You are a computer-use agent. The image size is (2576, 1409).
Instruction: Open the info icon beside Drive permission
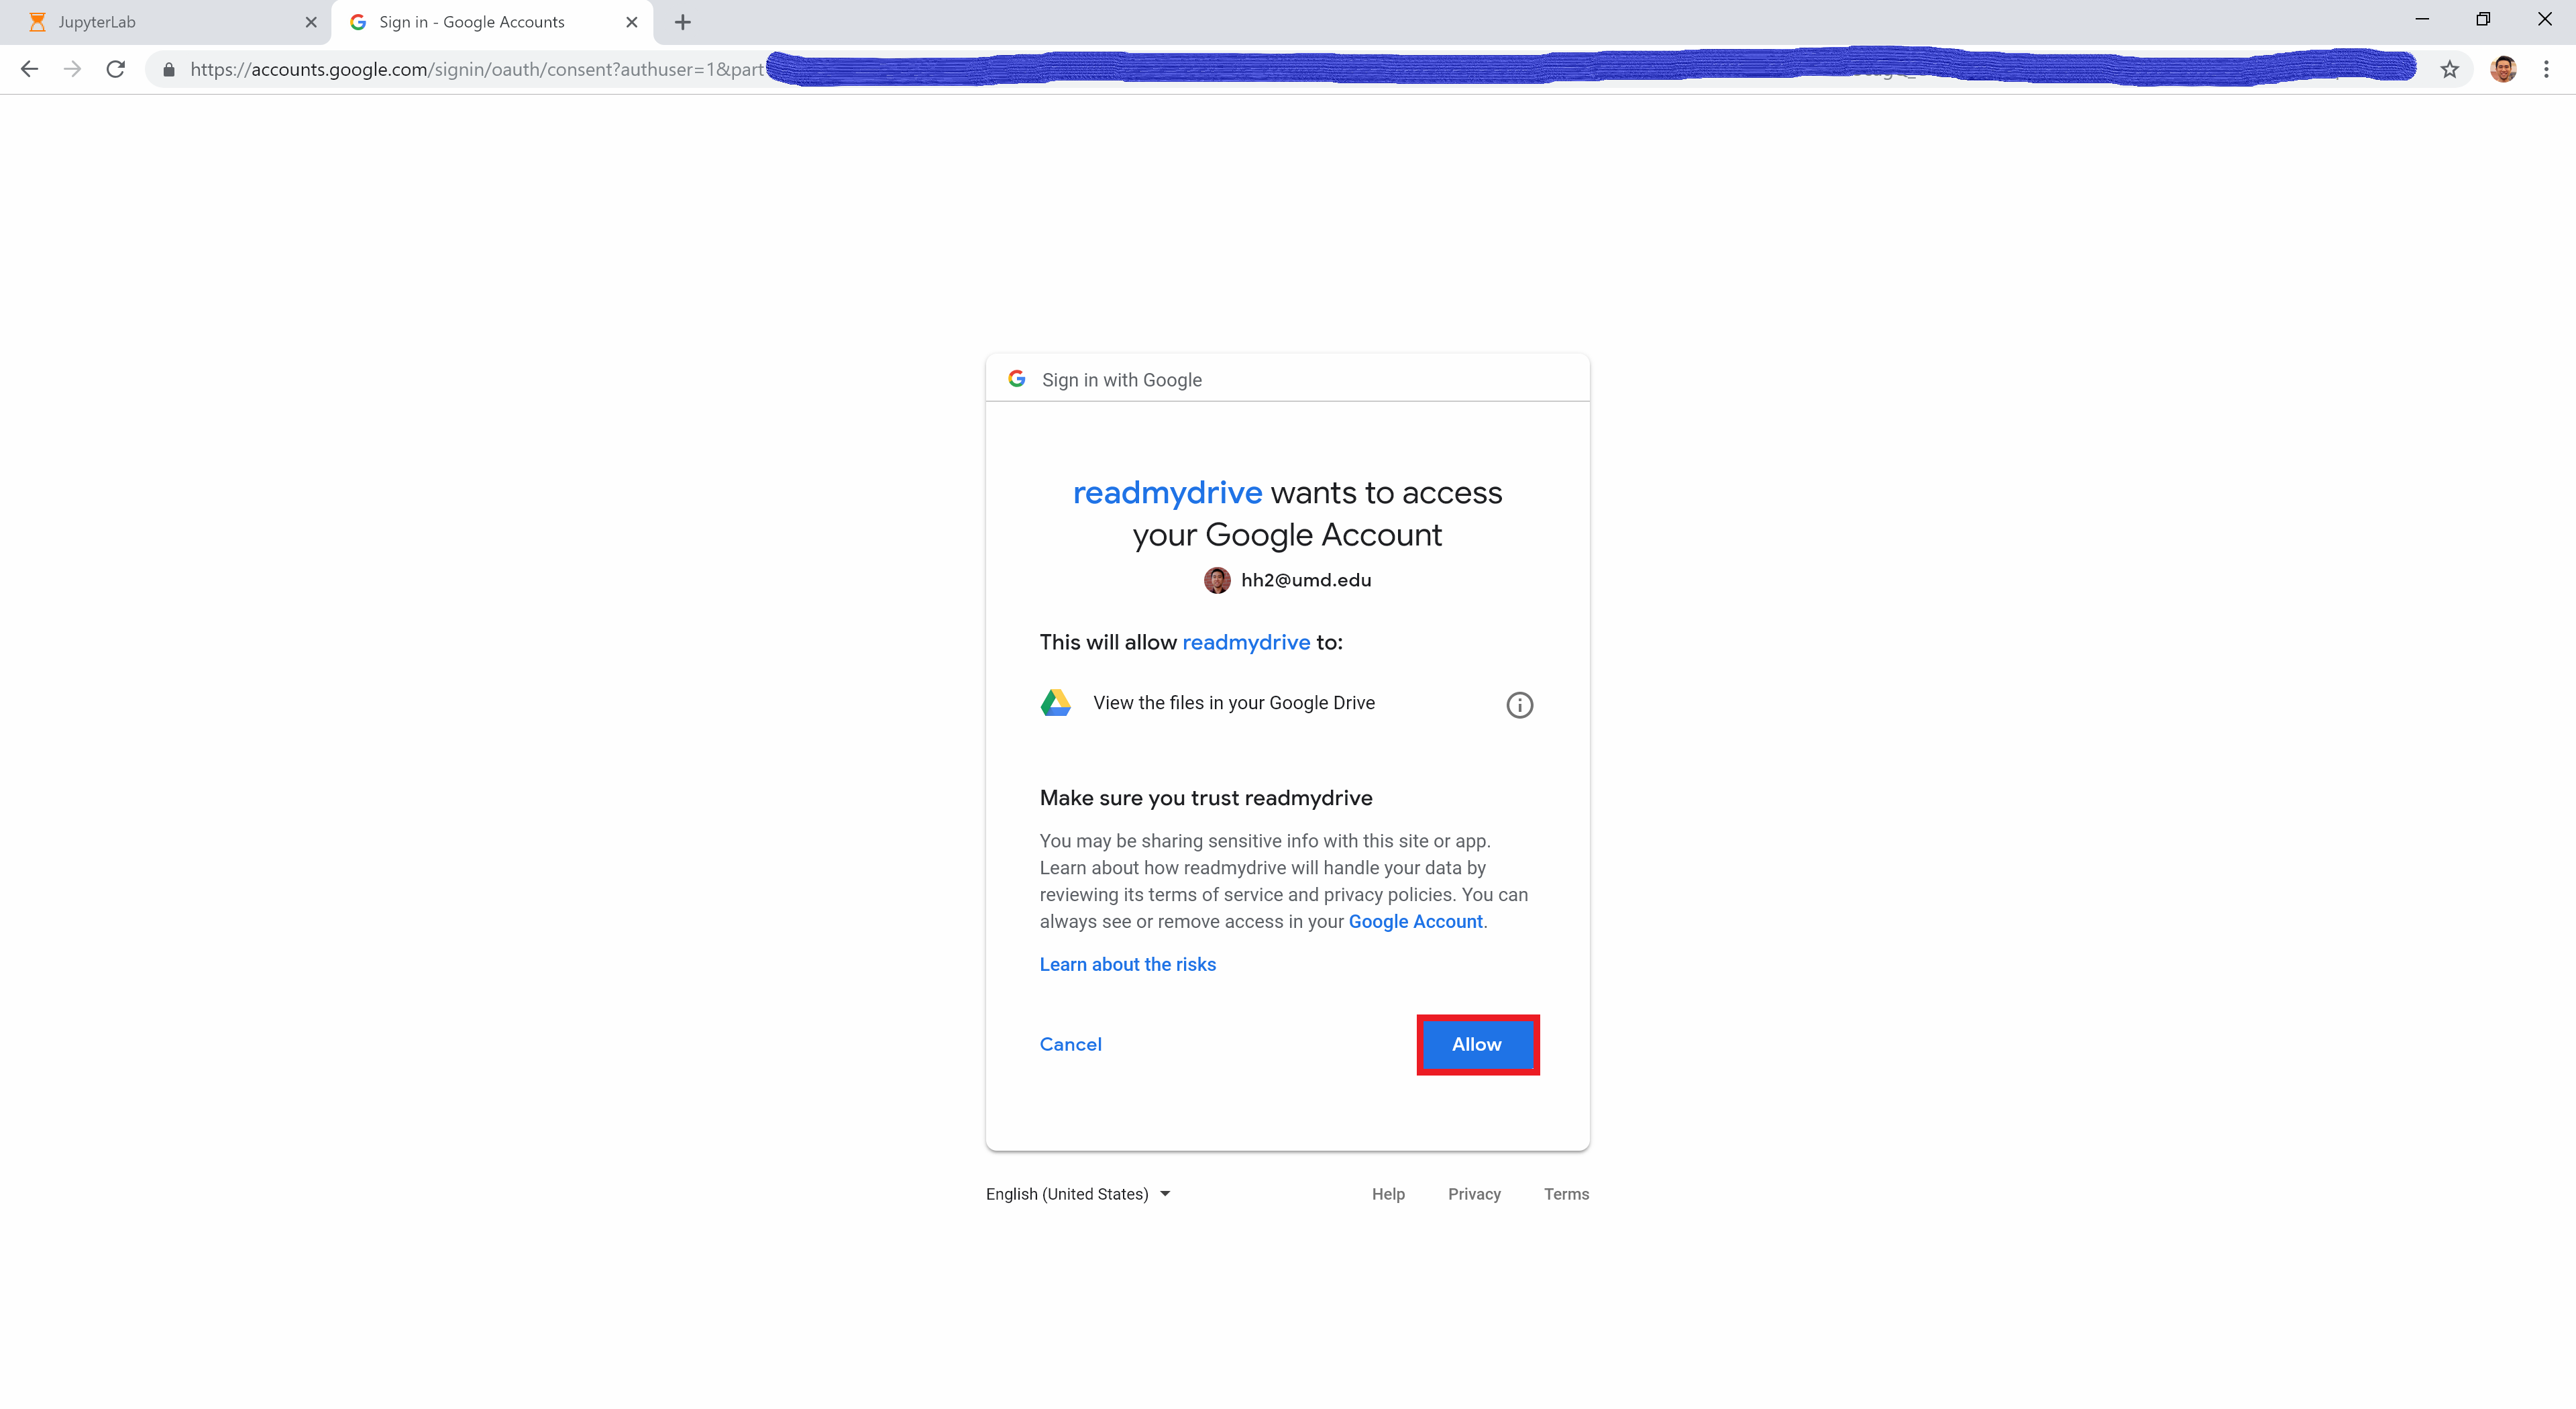1519,705
